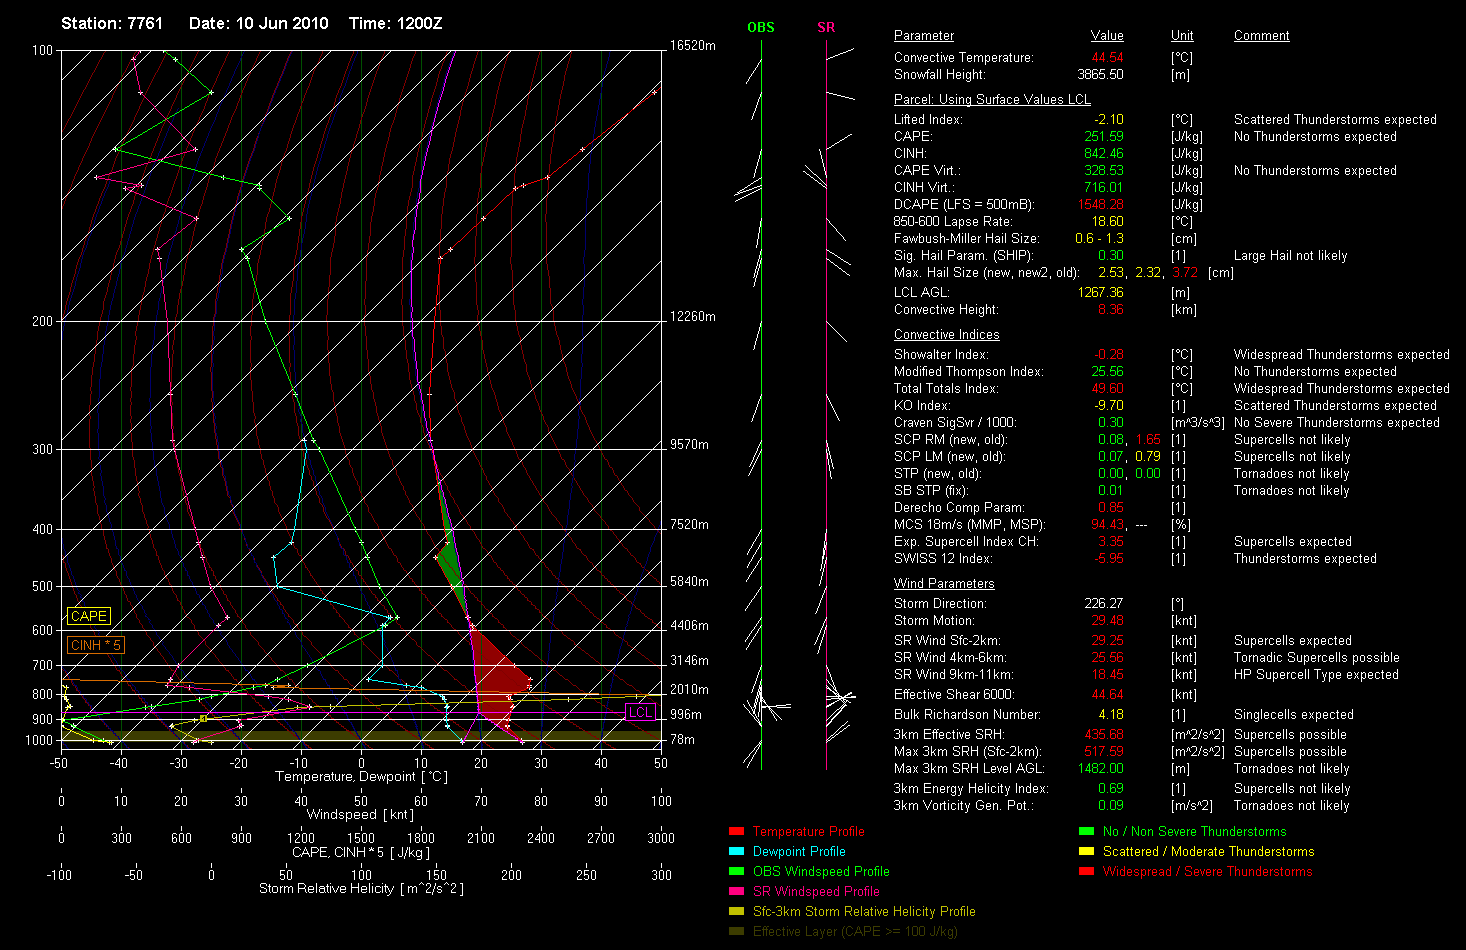Click the dark Effective Layer legend swatch
Viewport: 1466px width, 950px height.
tap(736, 931)
